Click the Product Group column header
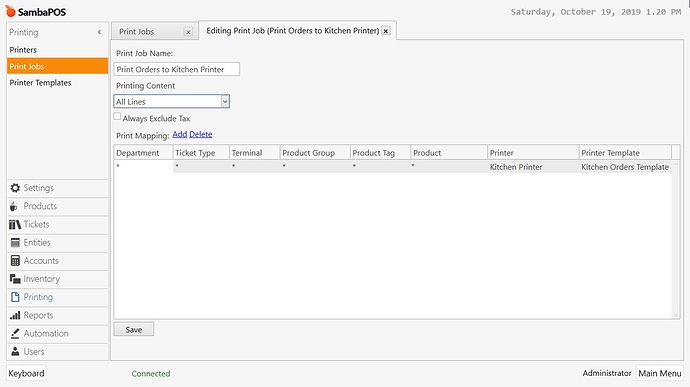Screen dimensions: 690x387 click(x=315, y=153)
